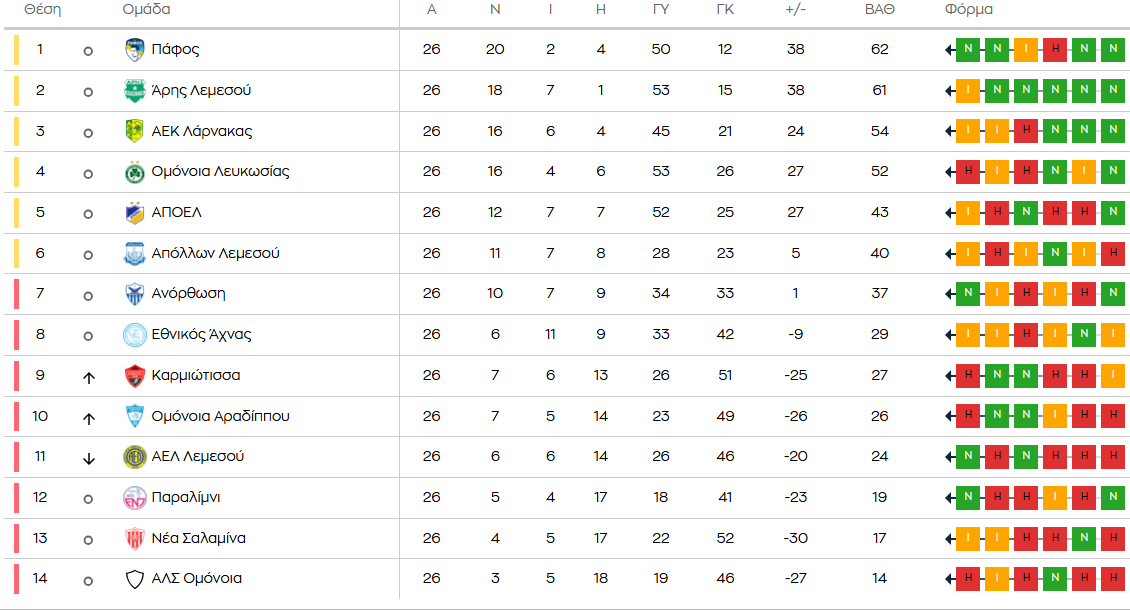Click the up arrow beside Καρμιώτισσα
Screen dimensions: 1130x610
(x=88, y=377)
